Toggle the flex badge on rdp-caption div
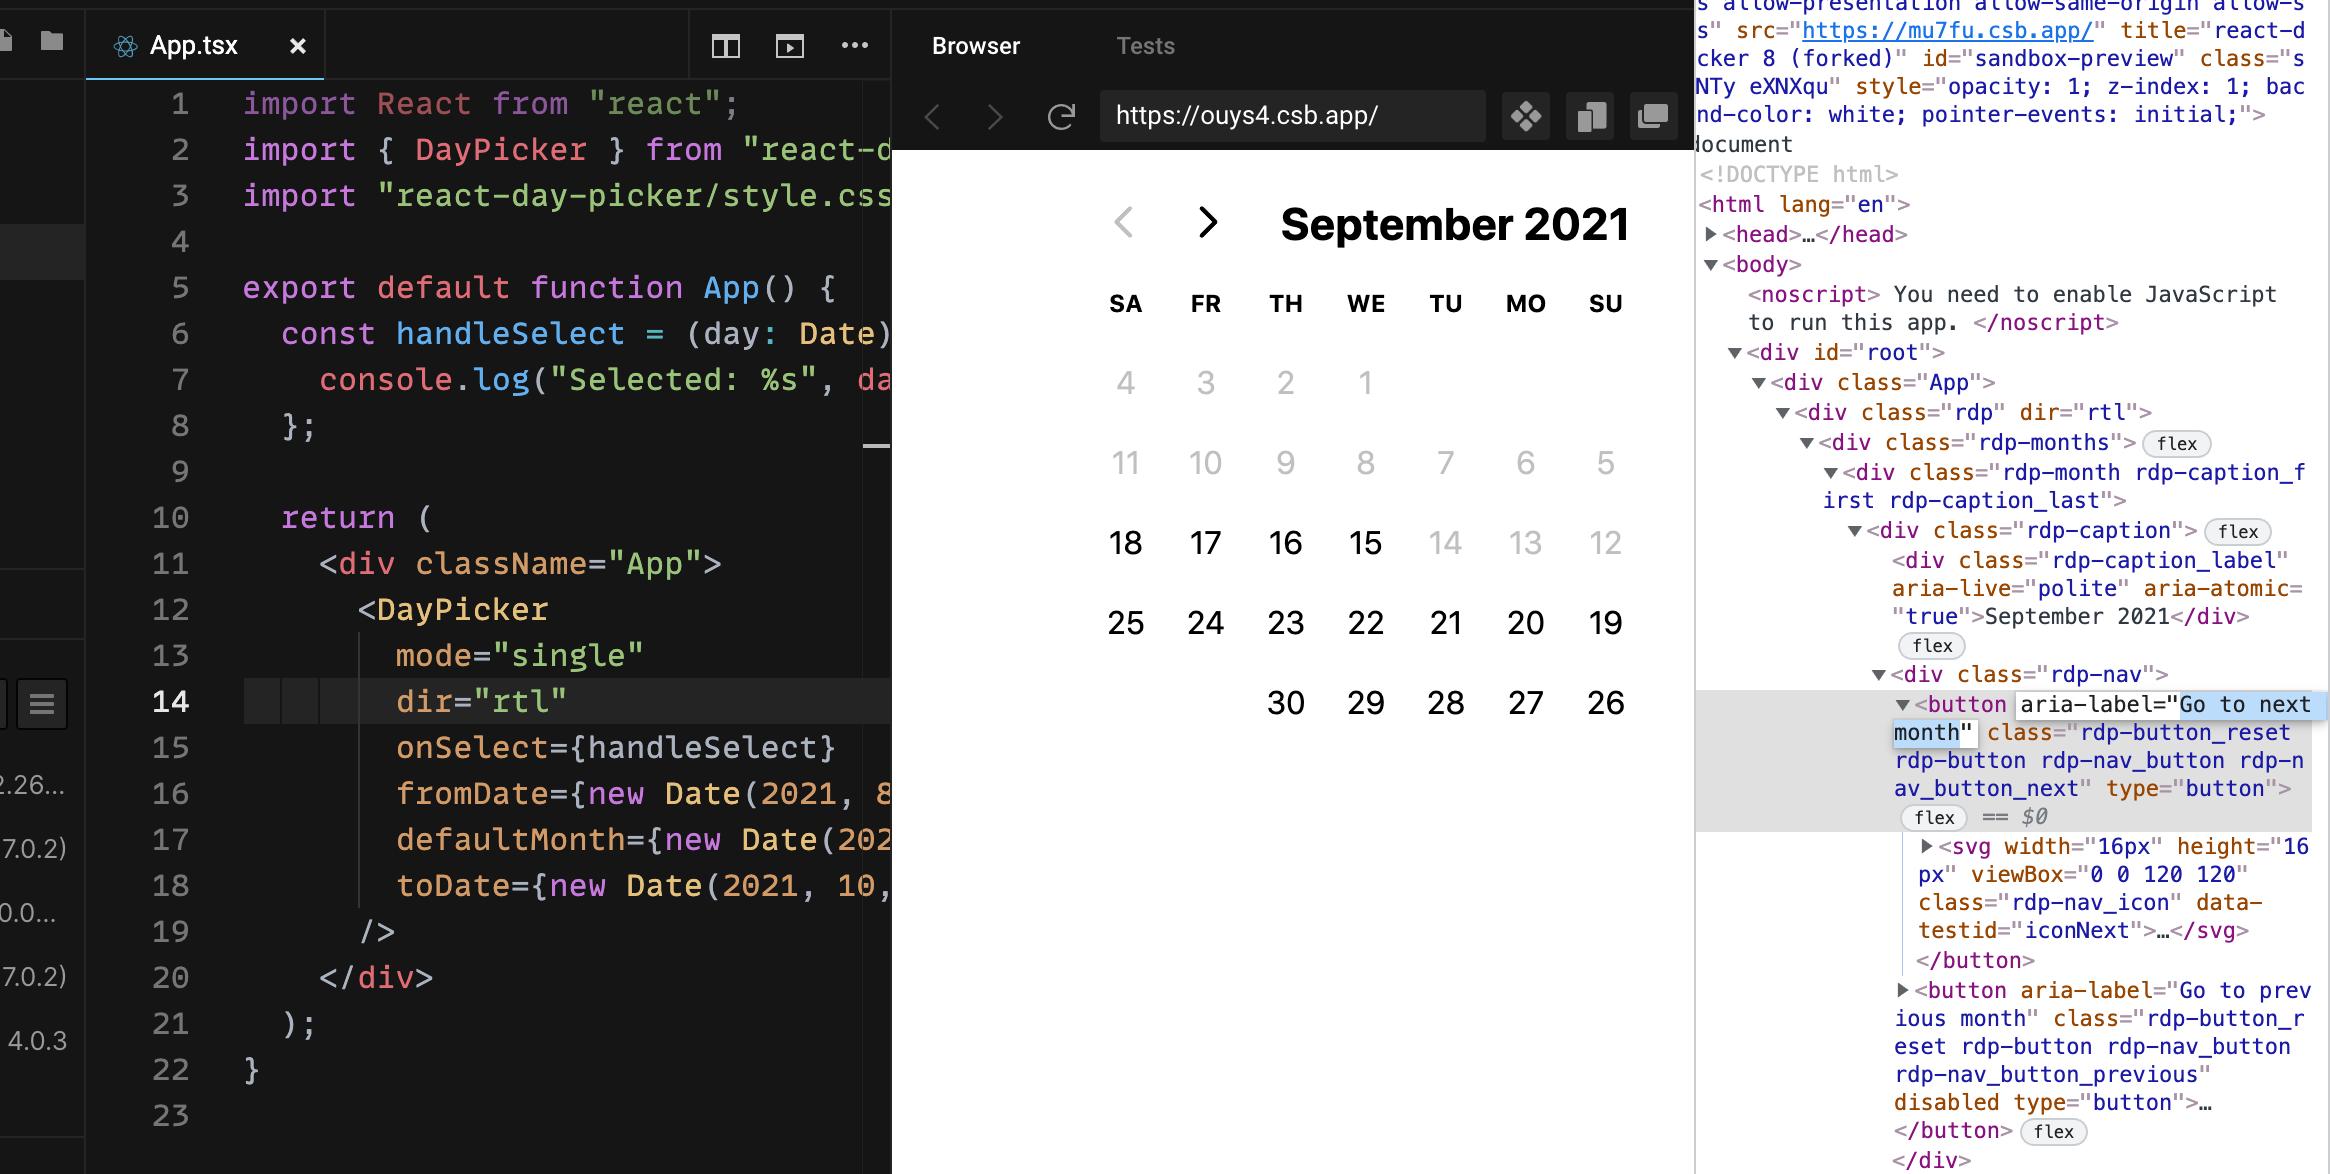Image resolution: width=2330 pixels, height=1174 pixels. [x=2237, y=531]
